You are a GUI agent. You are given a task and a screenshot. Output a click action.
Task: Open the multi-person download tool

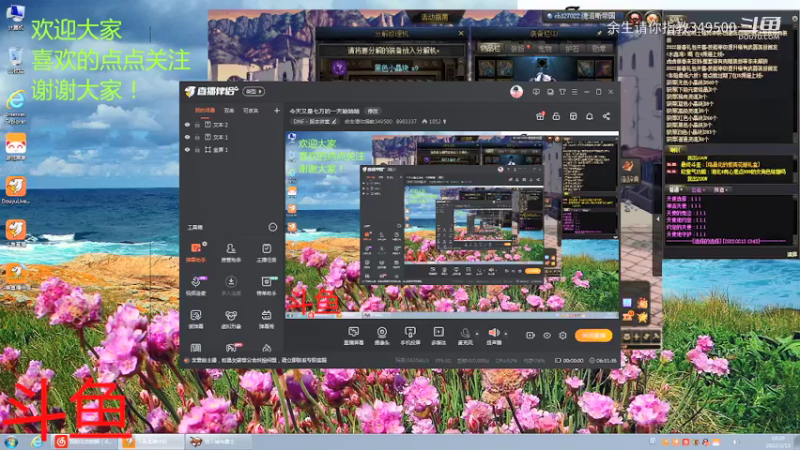pyautogui.click(x=231, y=286)
